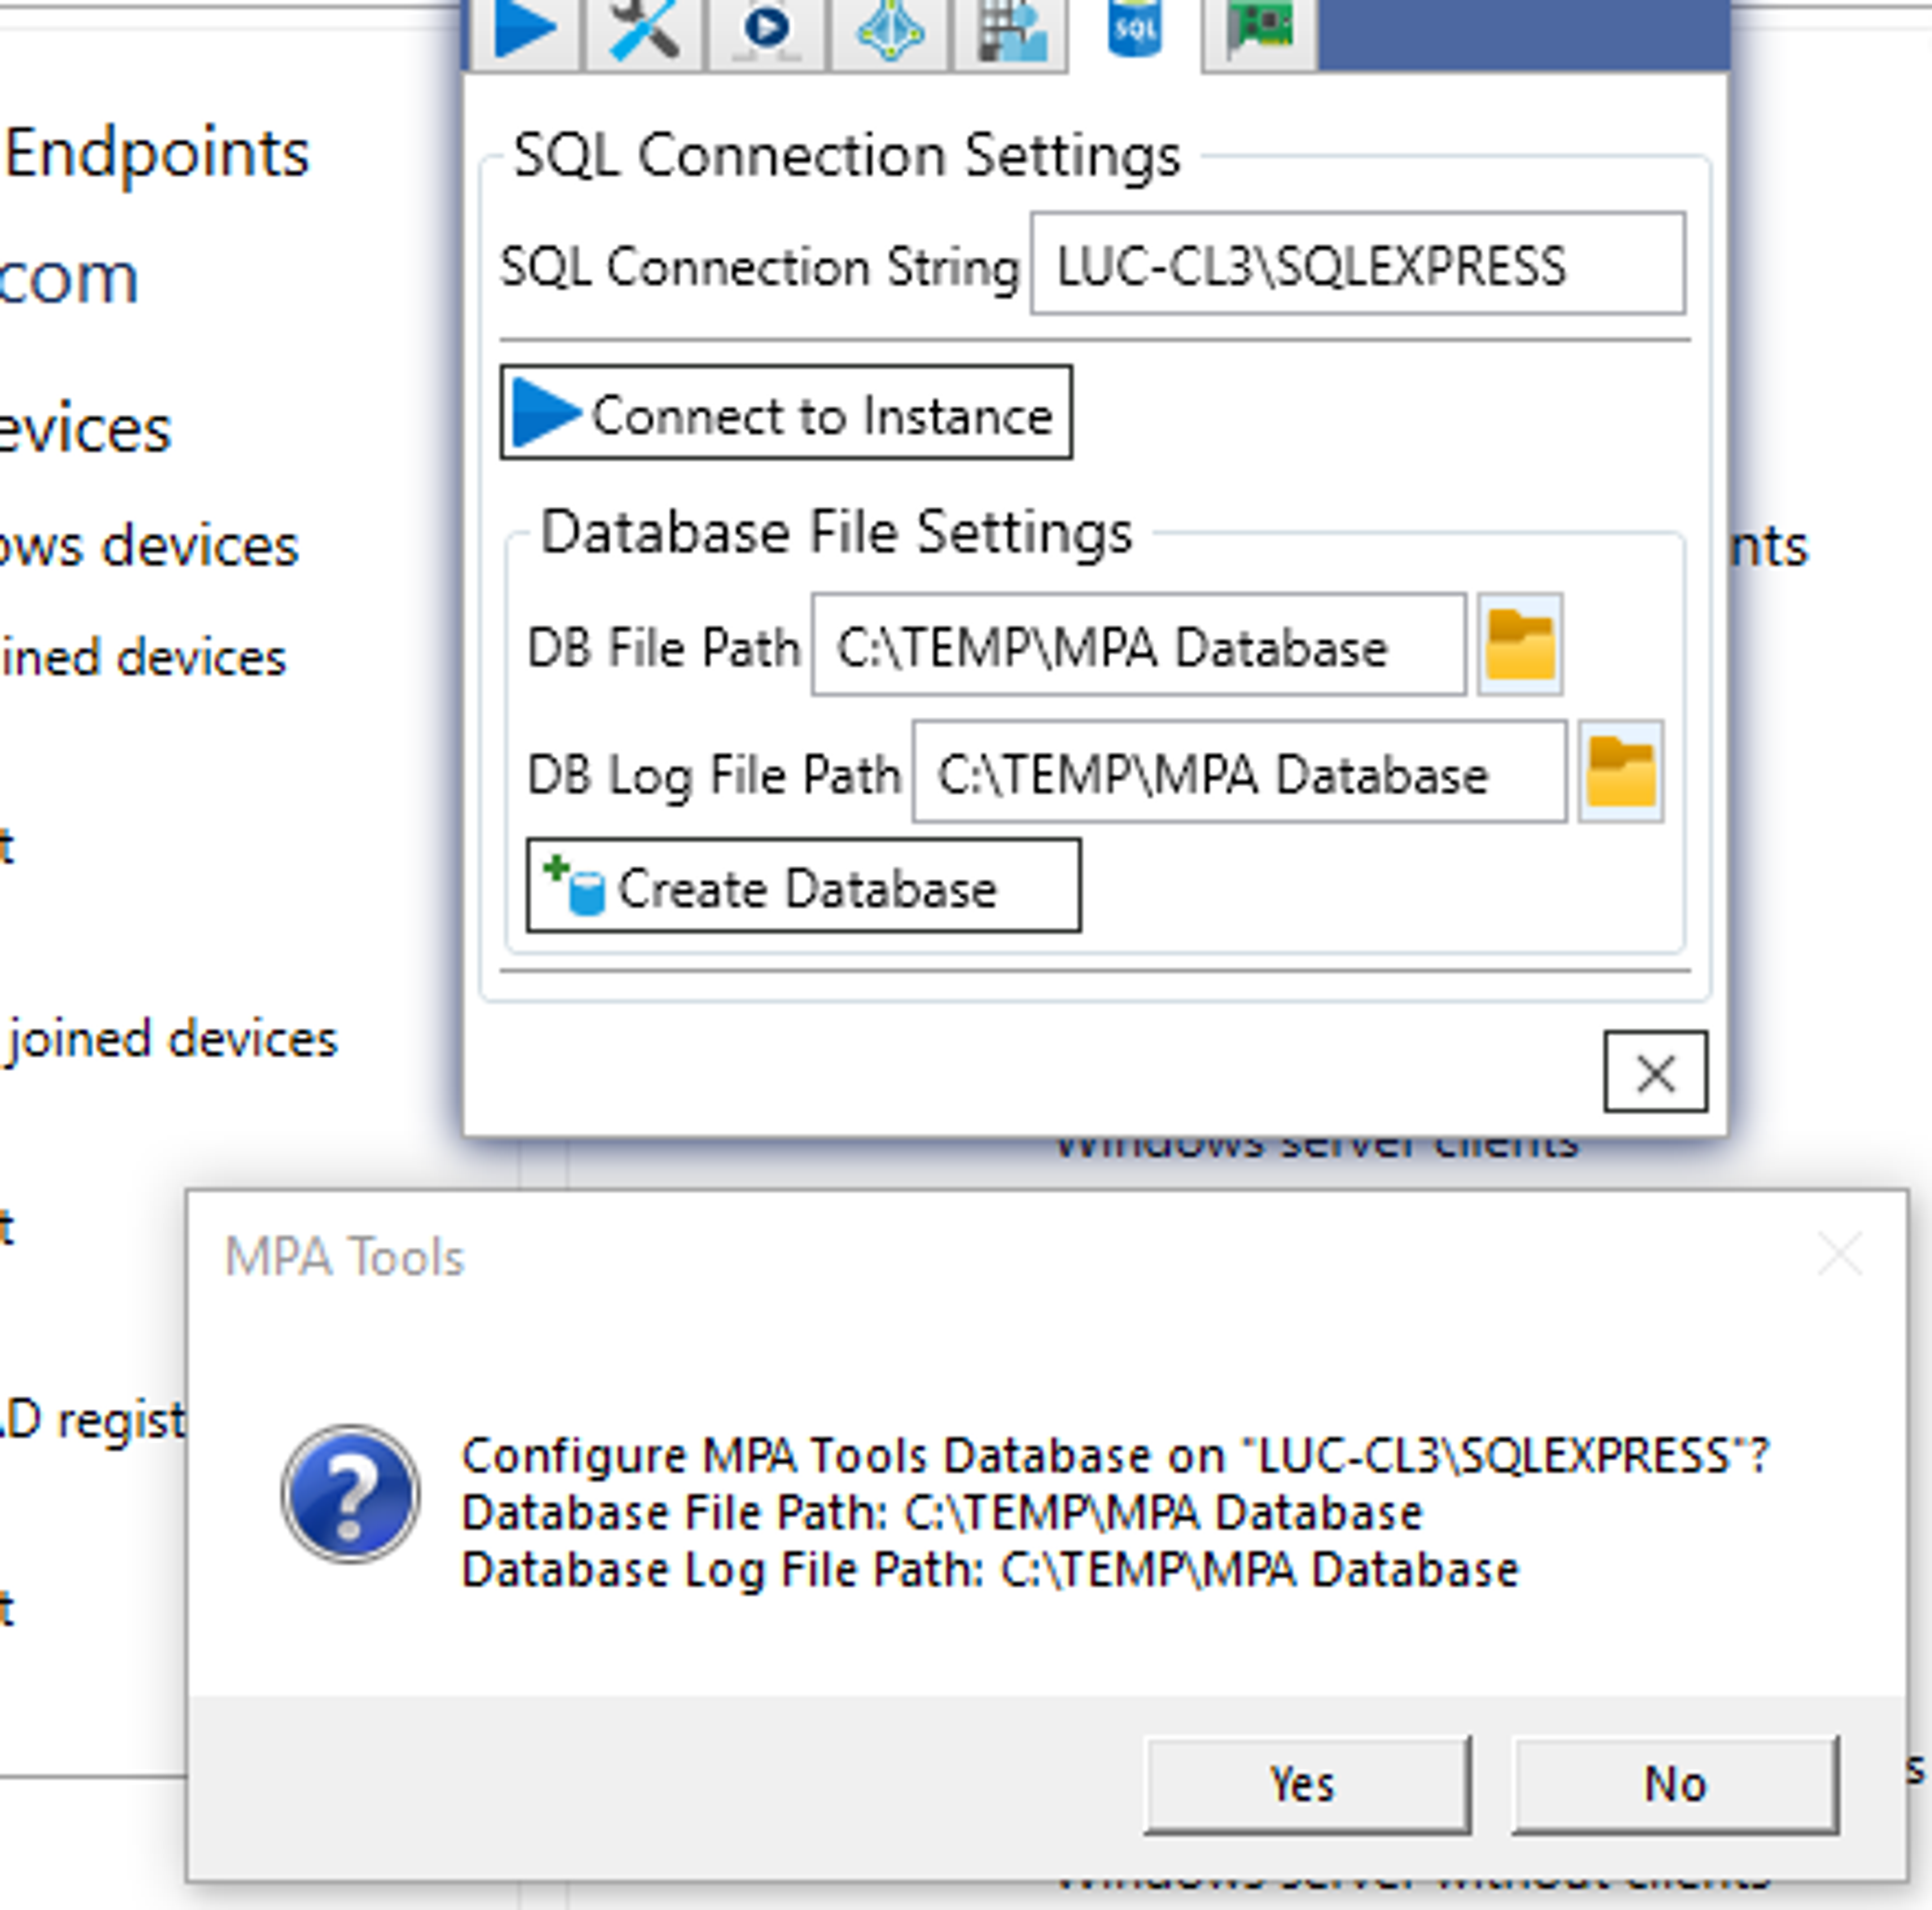Screen dimensions: 1932x1910
Task: Edit the SQL Connection String field
Action: [1358, 264]
